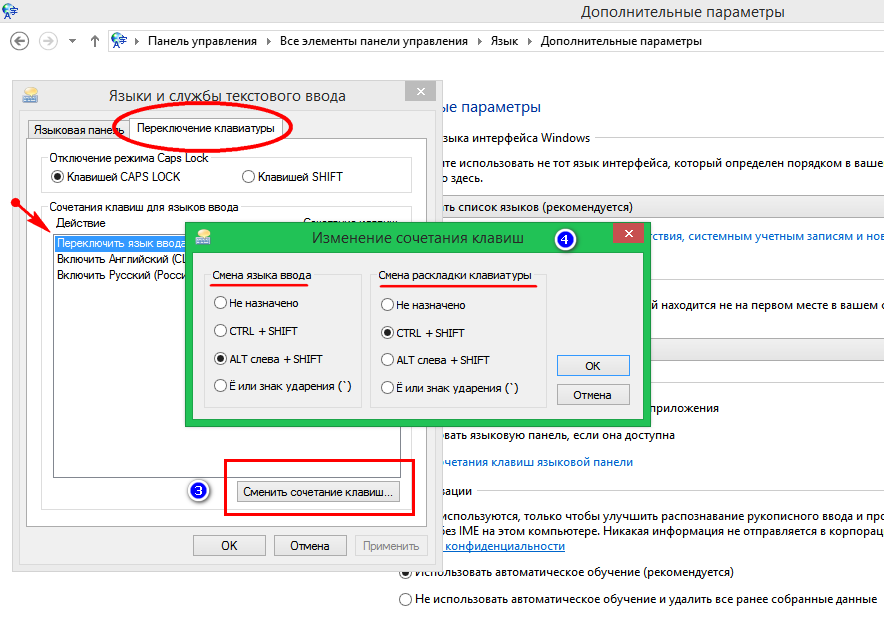Choose 'Не использовать автоматическое обучение' option
The height and width of the screenshot is (630, 884).
coord(405,600)
